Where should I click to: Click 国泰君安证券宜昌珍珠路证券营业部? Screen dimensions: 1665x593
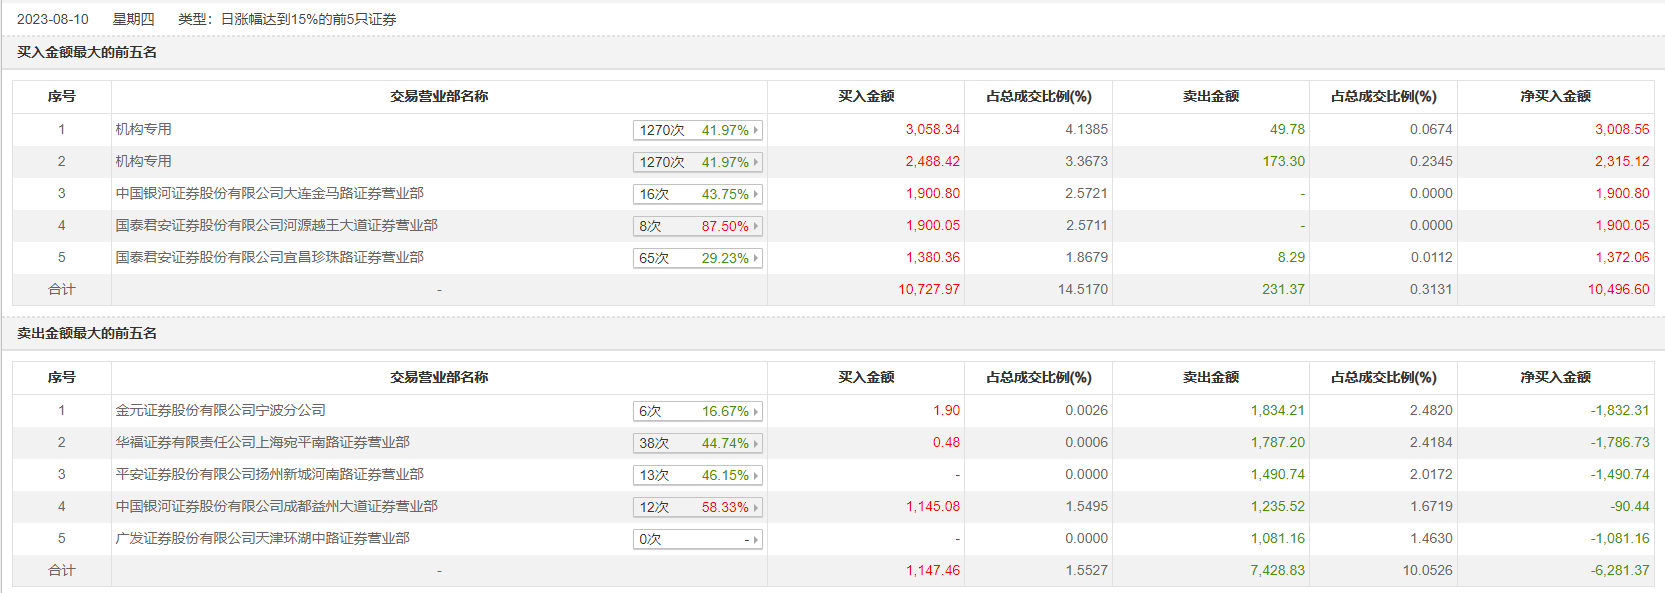point(269,257)
